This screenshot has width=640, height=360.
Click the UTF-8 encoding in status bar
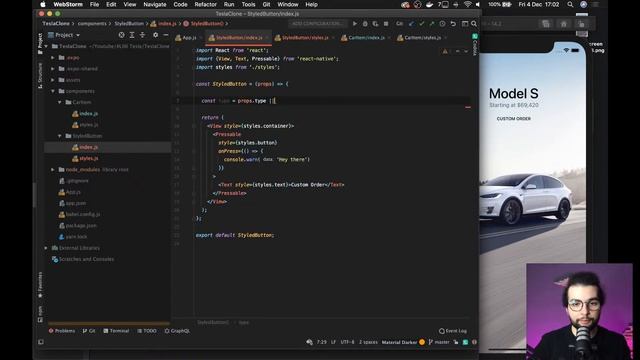point(347,342)
